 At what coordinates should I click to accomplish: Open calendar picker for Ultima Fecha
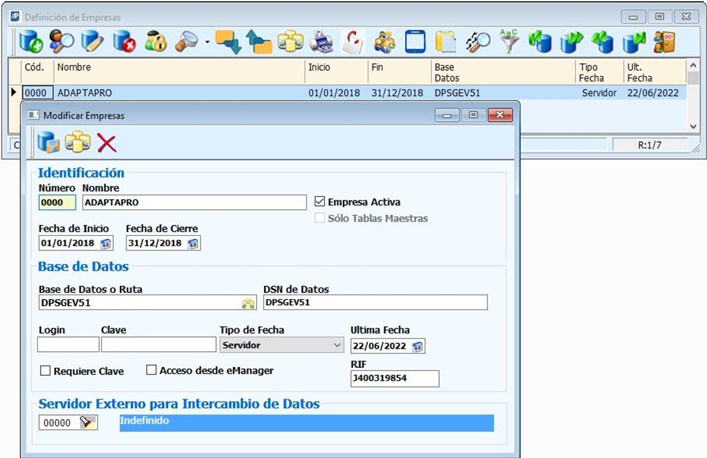[x=418, y=346]
